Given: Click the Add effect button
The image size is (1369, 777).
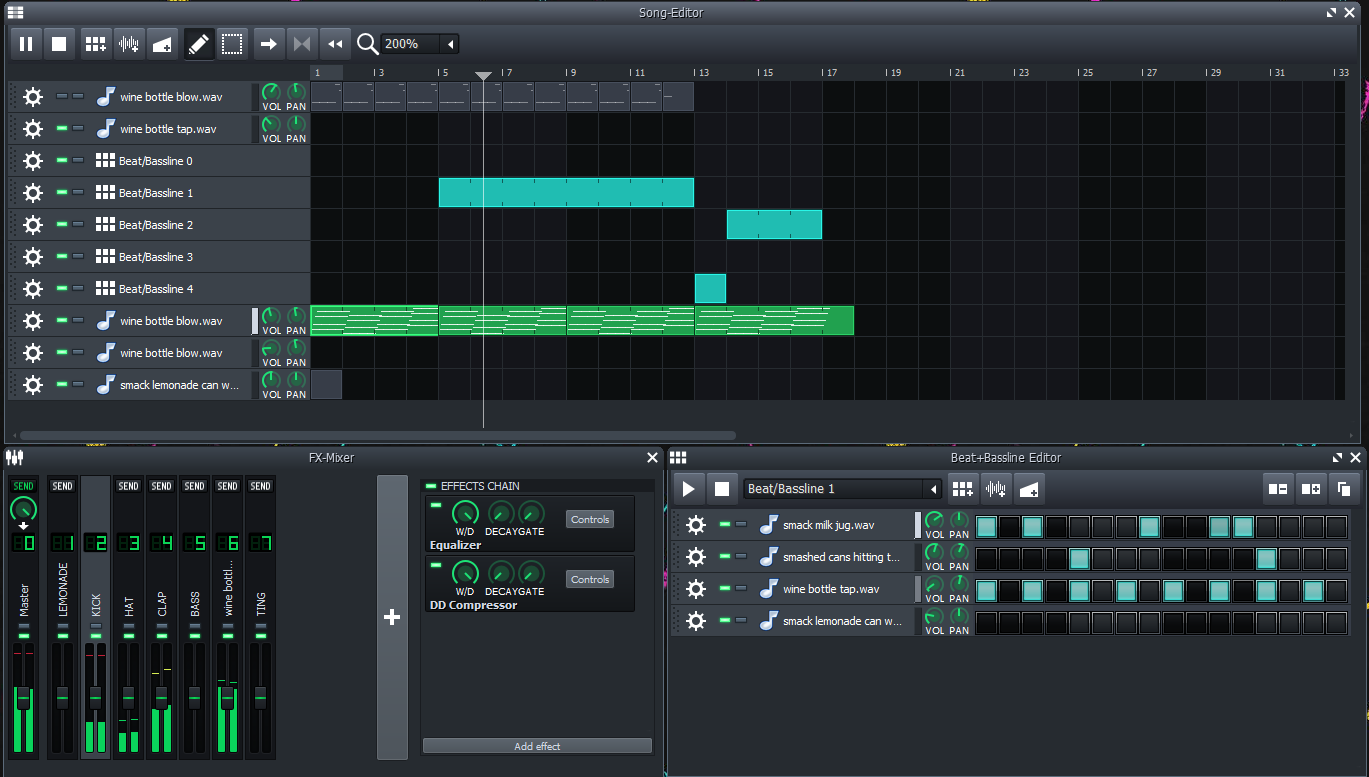Looking at the screenshot, I should [x=537, y=746].
